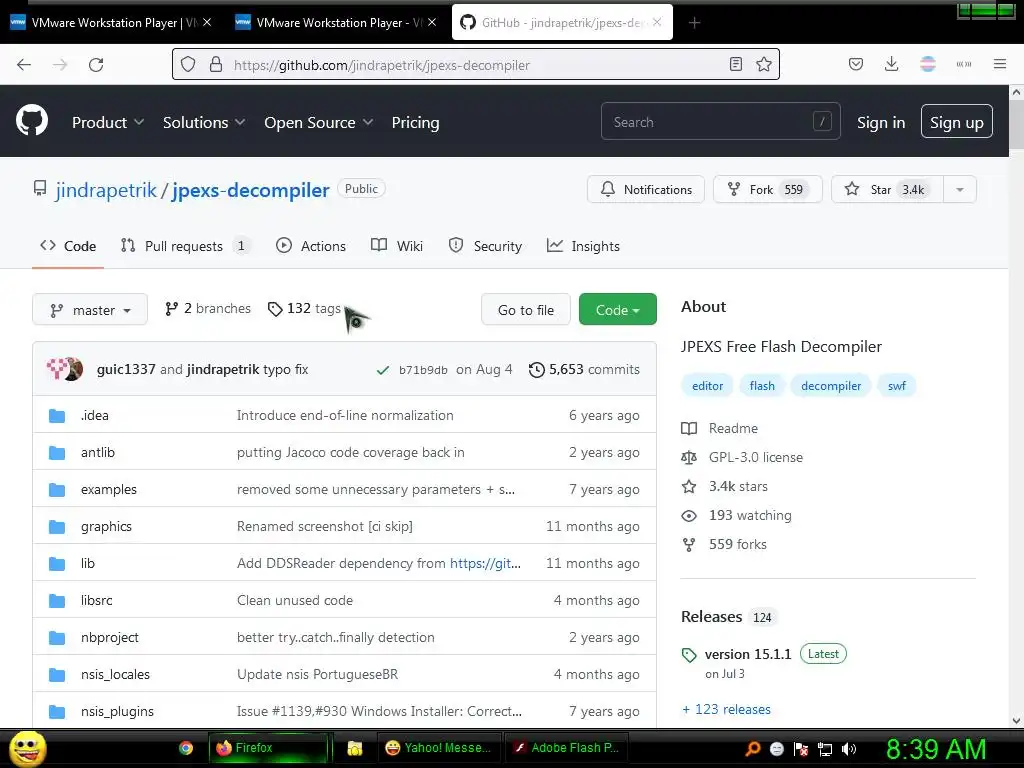Click the balance scale license icon
Viewport: 1024px width, 768px height.
pyautogui.click(x=689, y=458)
